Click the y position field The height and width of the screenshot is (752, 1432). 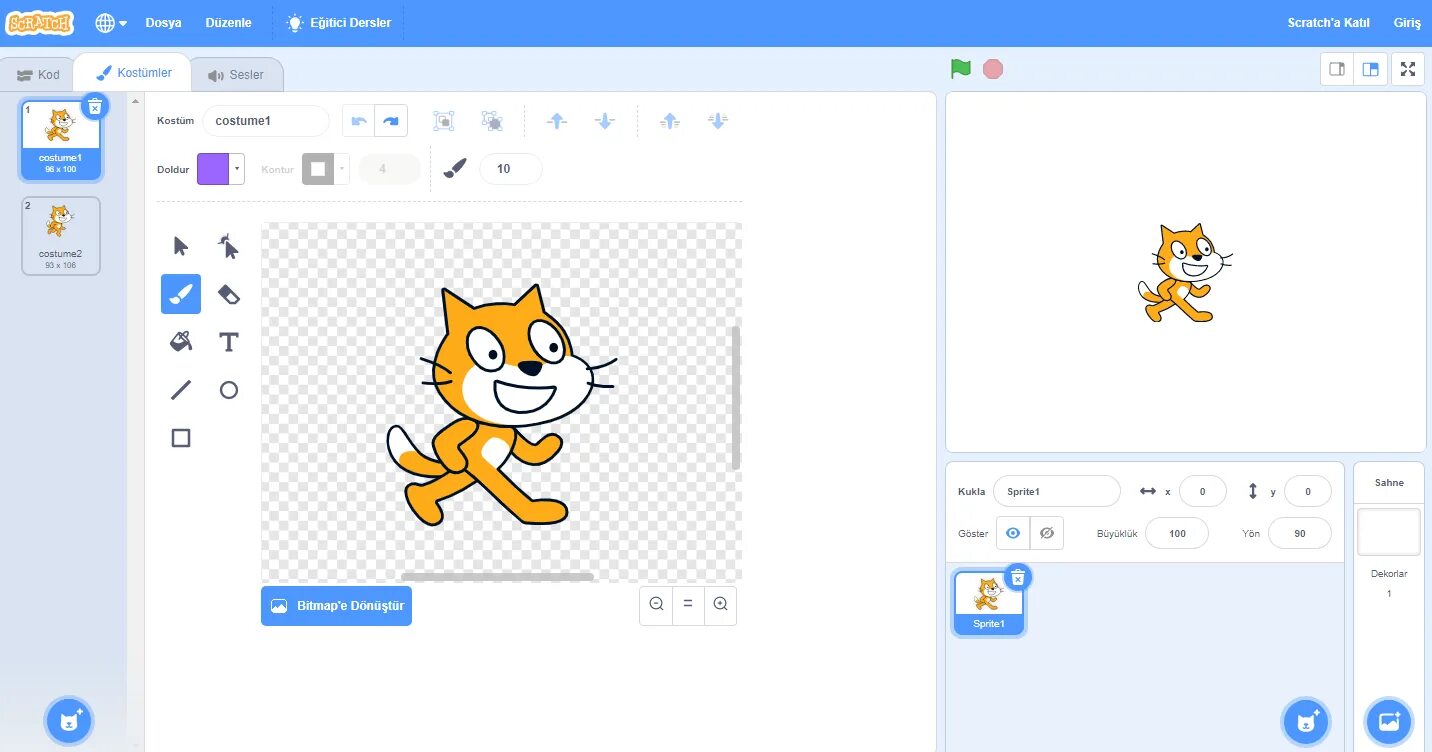coord(1308,491)
